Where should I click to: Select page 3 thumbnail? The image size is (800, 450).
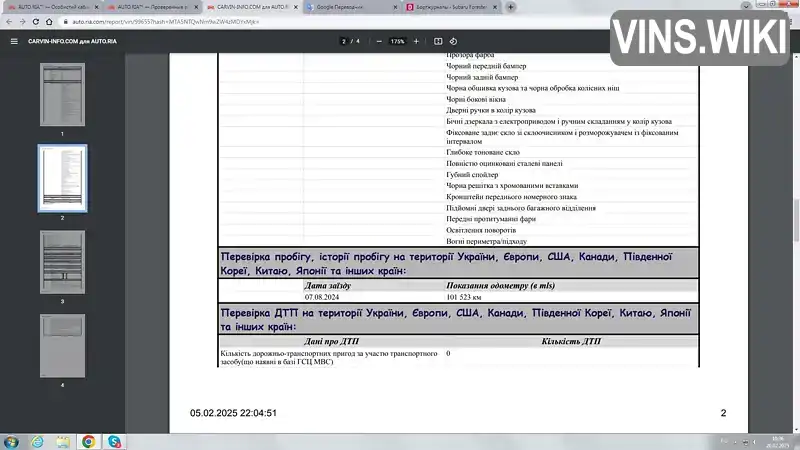(62, 262)
